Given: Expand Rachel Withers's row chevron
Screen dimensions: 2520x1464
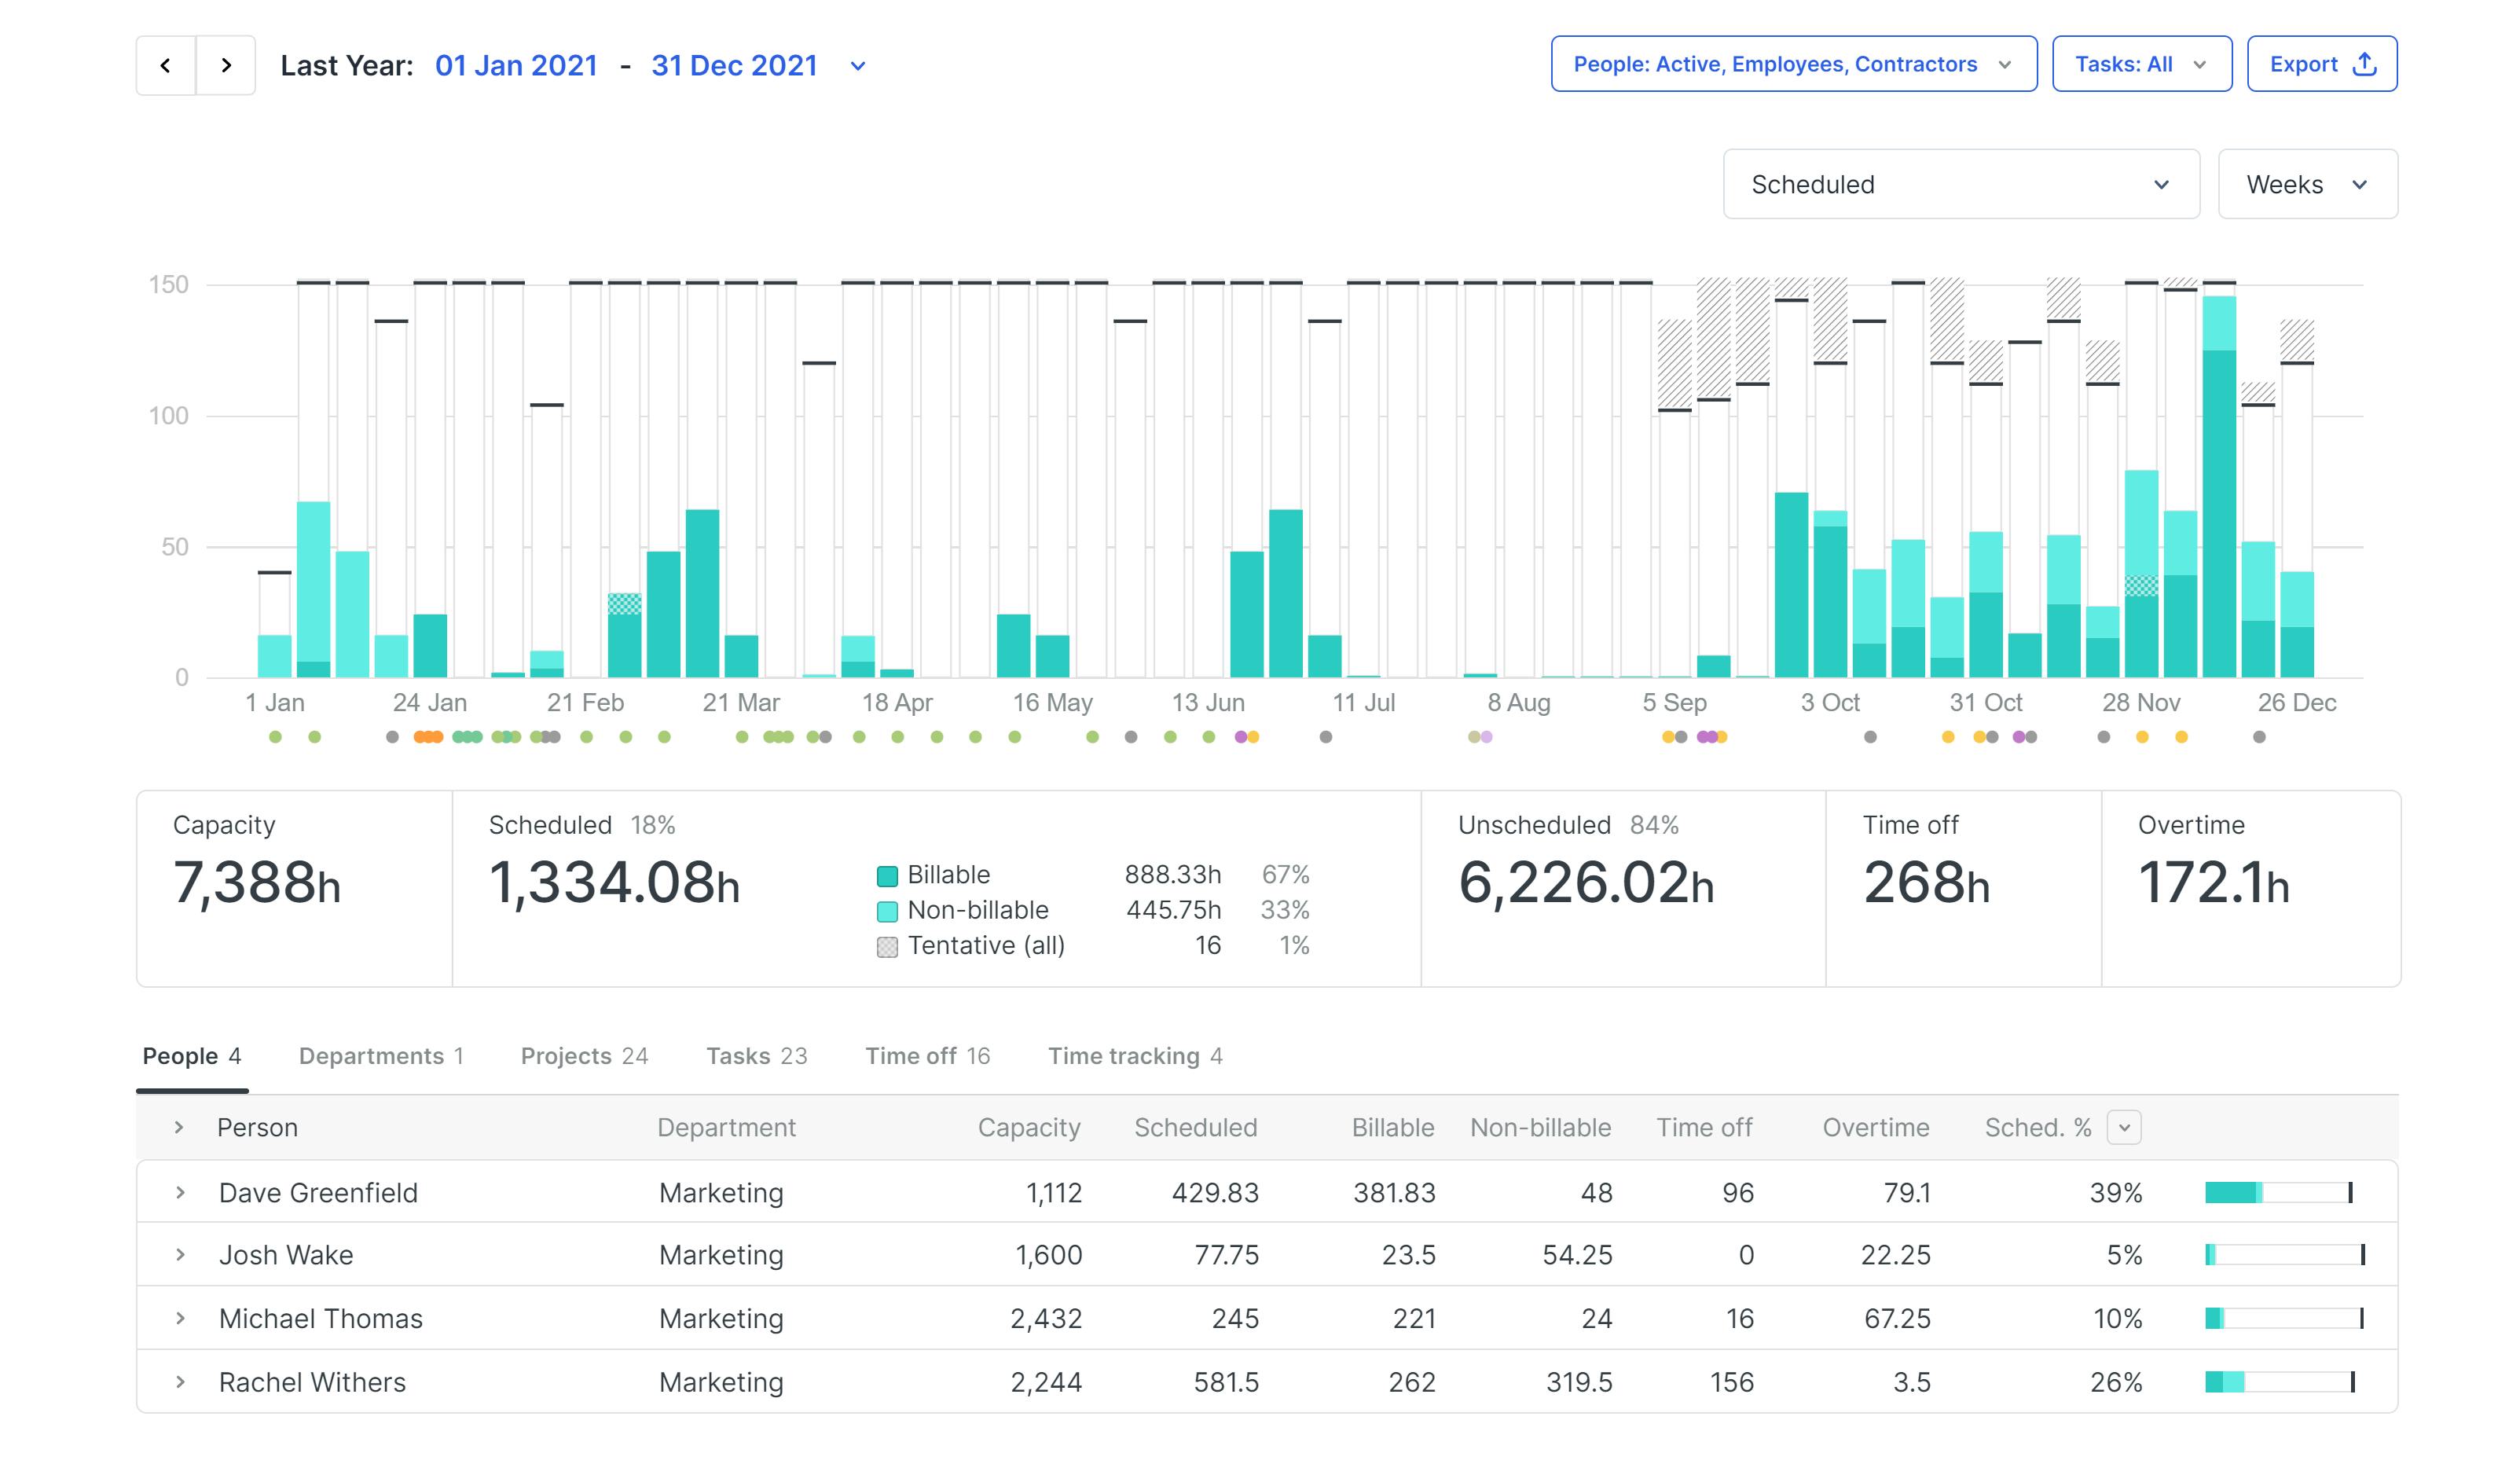Looking at the screenshot, I should click(x=180, y=1382).
